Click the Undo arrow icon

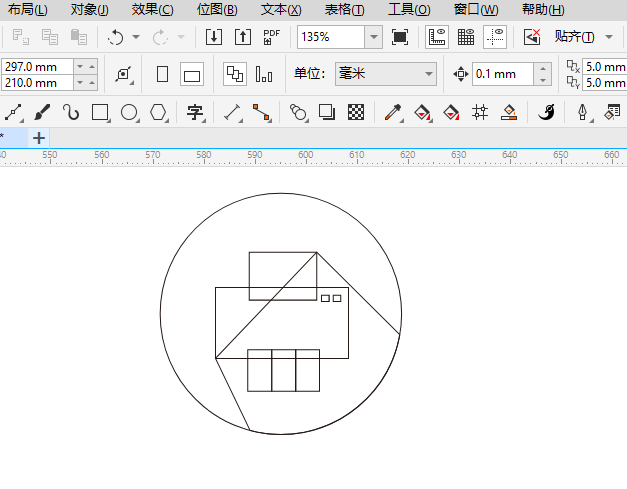tap(116, 37)
